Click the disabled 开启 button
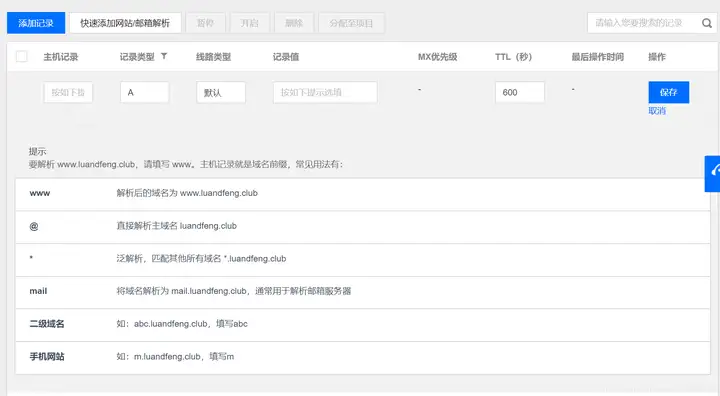 coord(249,23)
